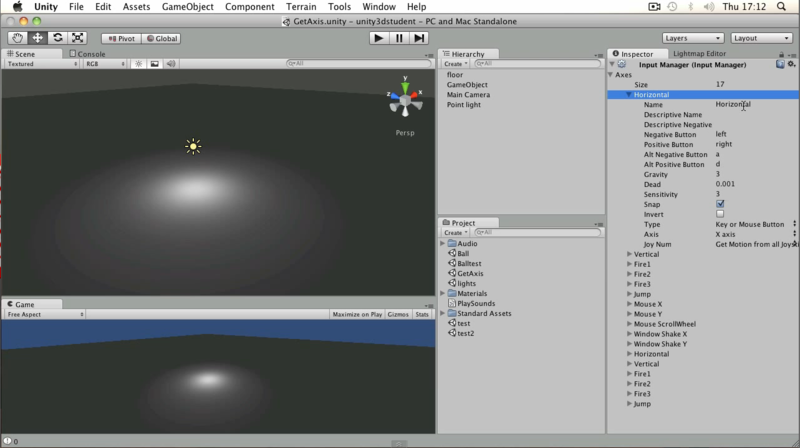This screenshot has width=800, height=448.
Task: Toggle scene audio speaker icon
Action: point(171,64)
